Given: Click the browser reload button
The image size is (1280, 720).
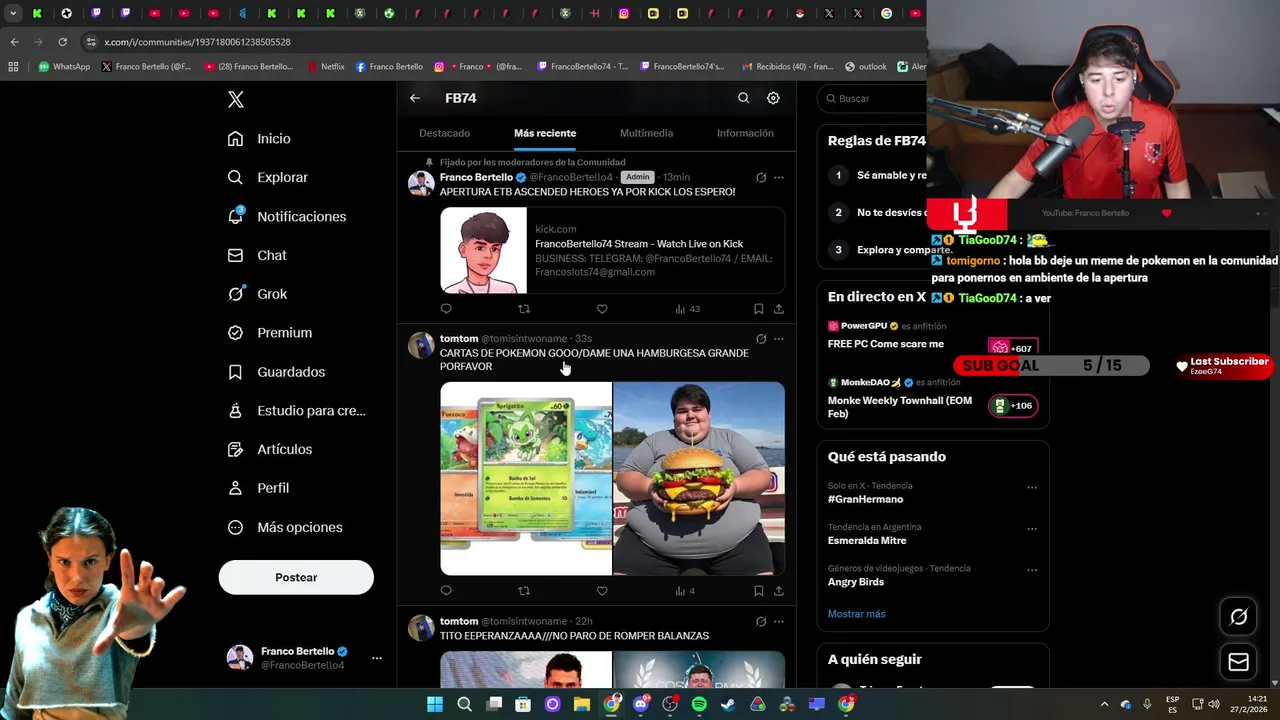Looking at the screenshot, I should [62, 42].
